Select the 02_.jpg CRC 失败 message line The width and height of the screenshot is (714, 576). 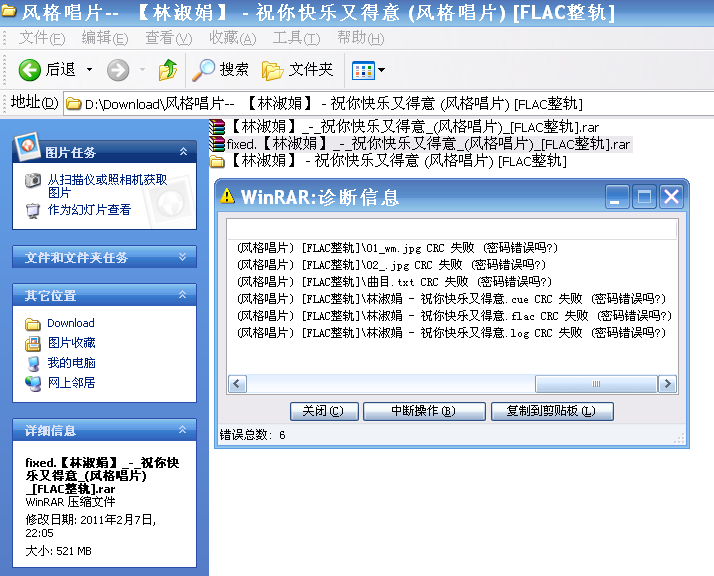coord(391,265)
